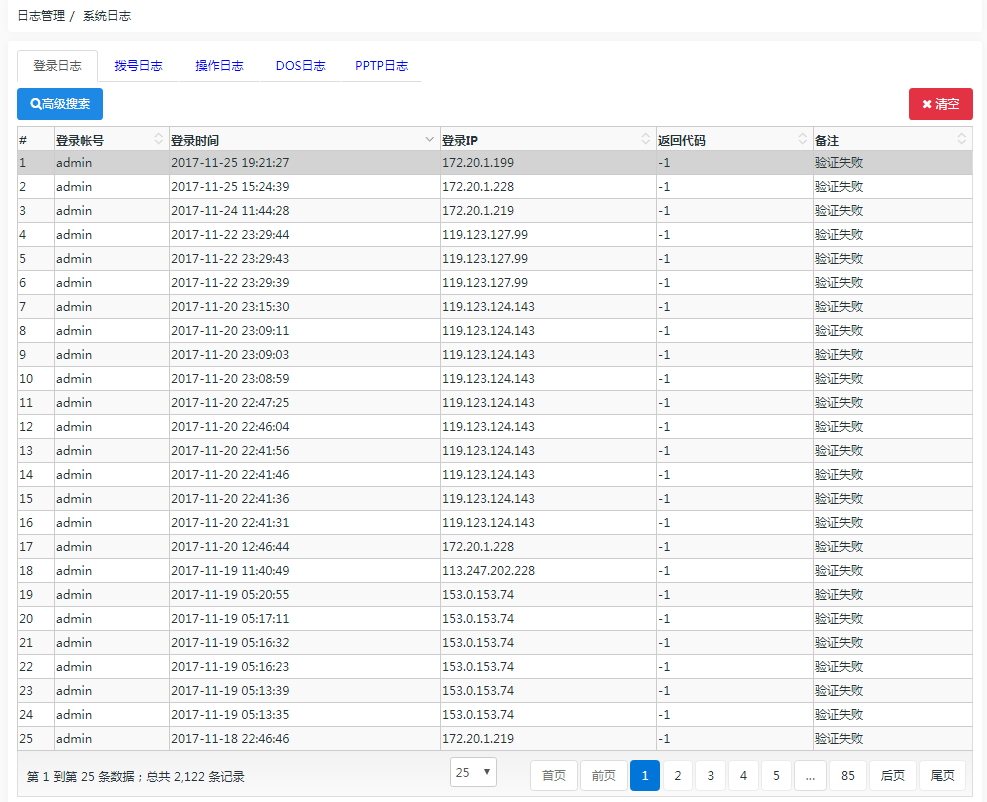Switch to the 拨号日志 tab

[138, 65]
